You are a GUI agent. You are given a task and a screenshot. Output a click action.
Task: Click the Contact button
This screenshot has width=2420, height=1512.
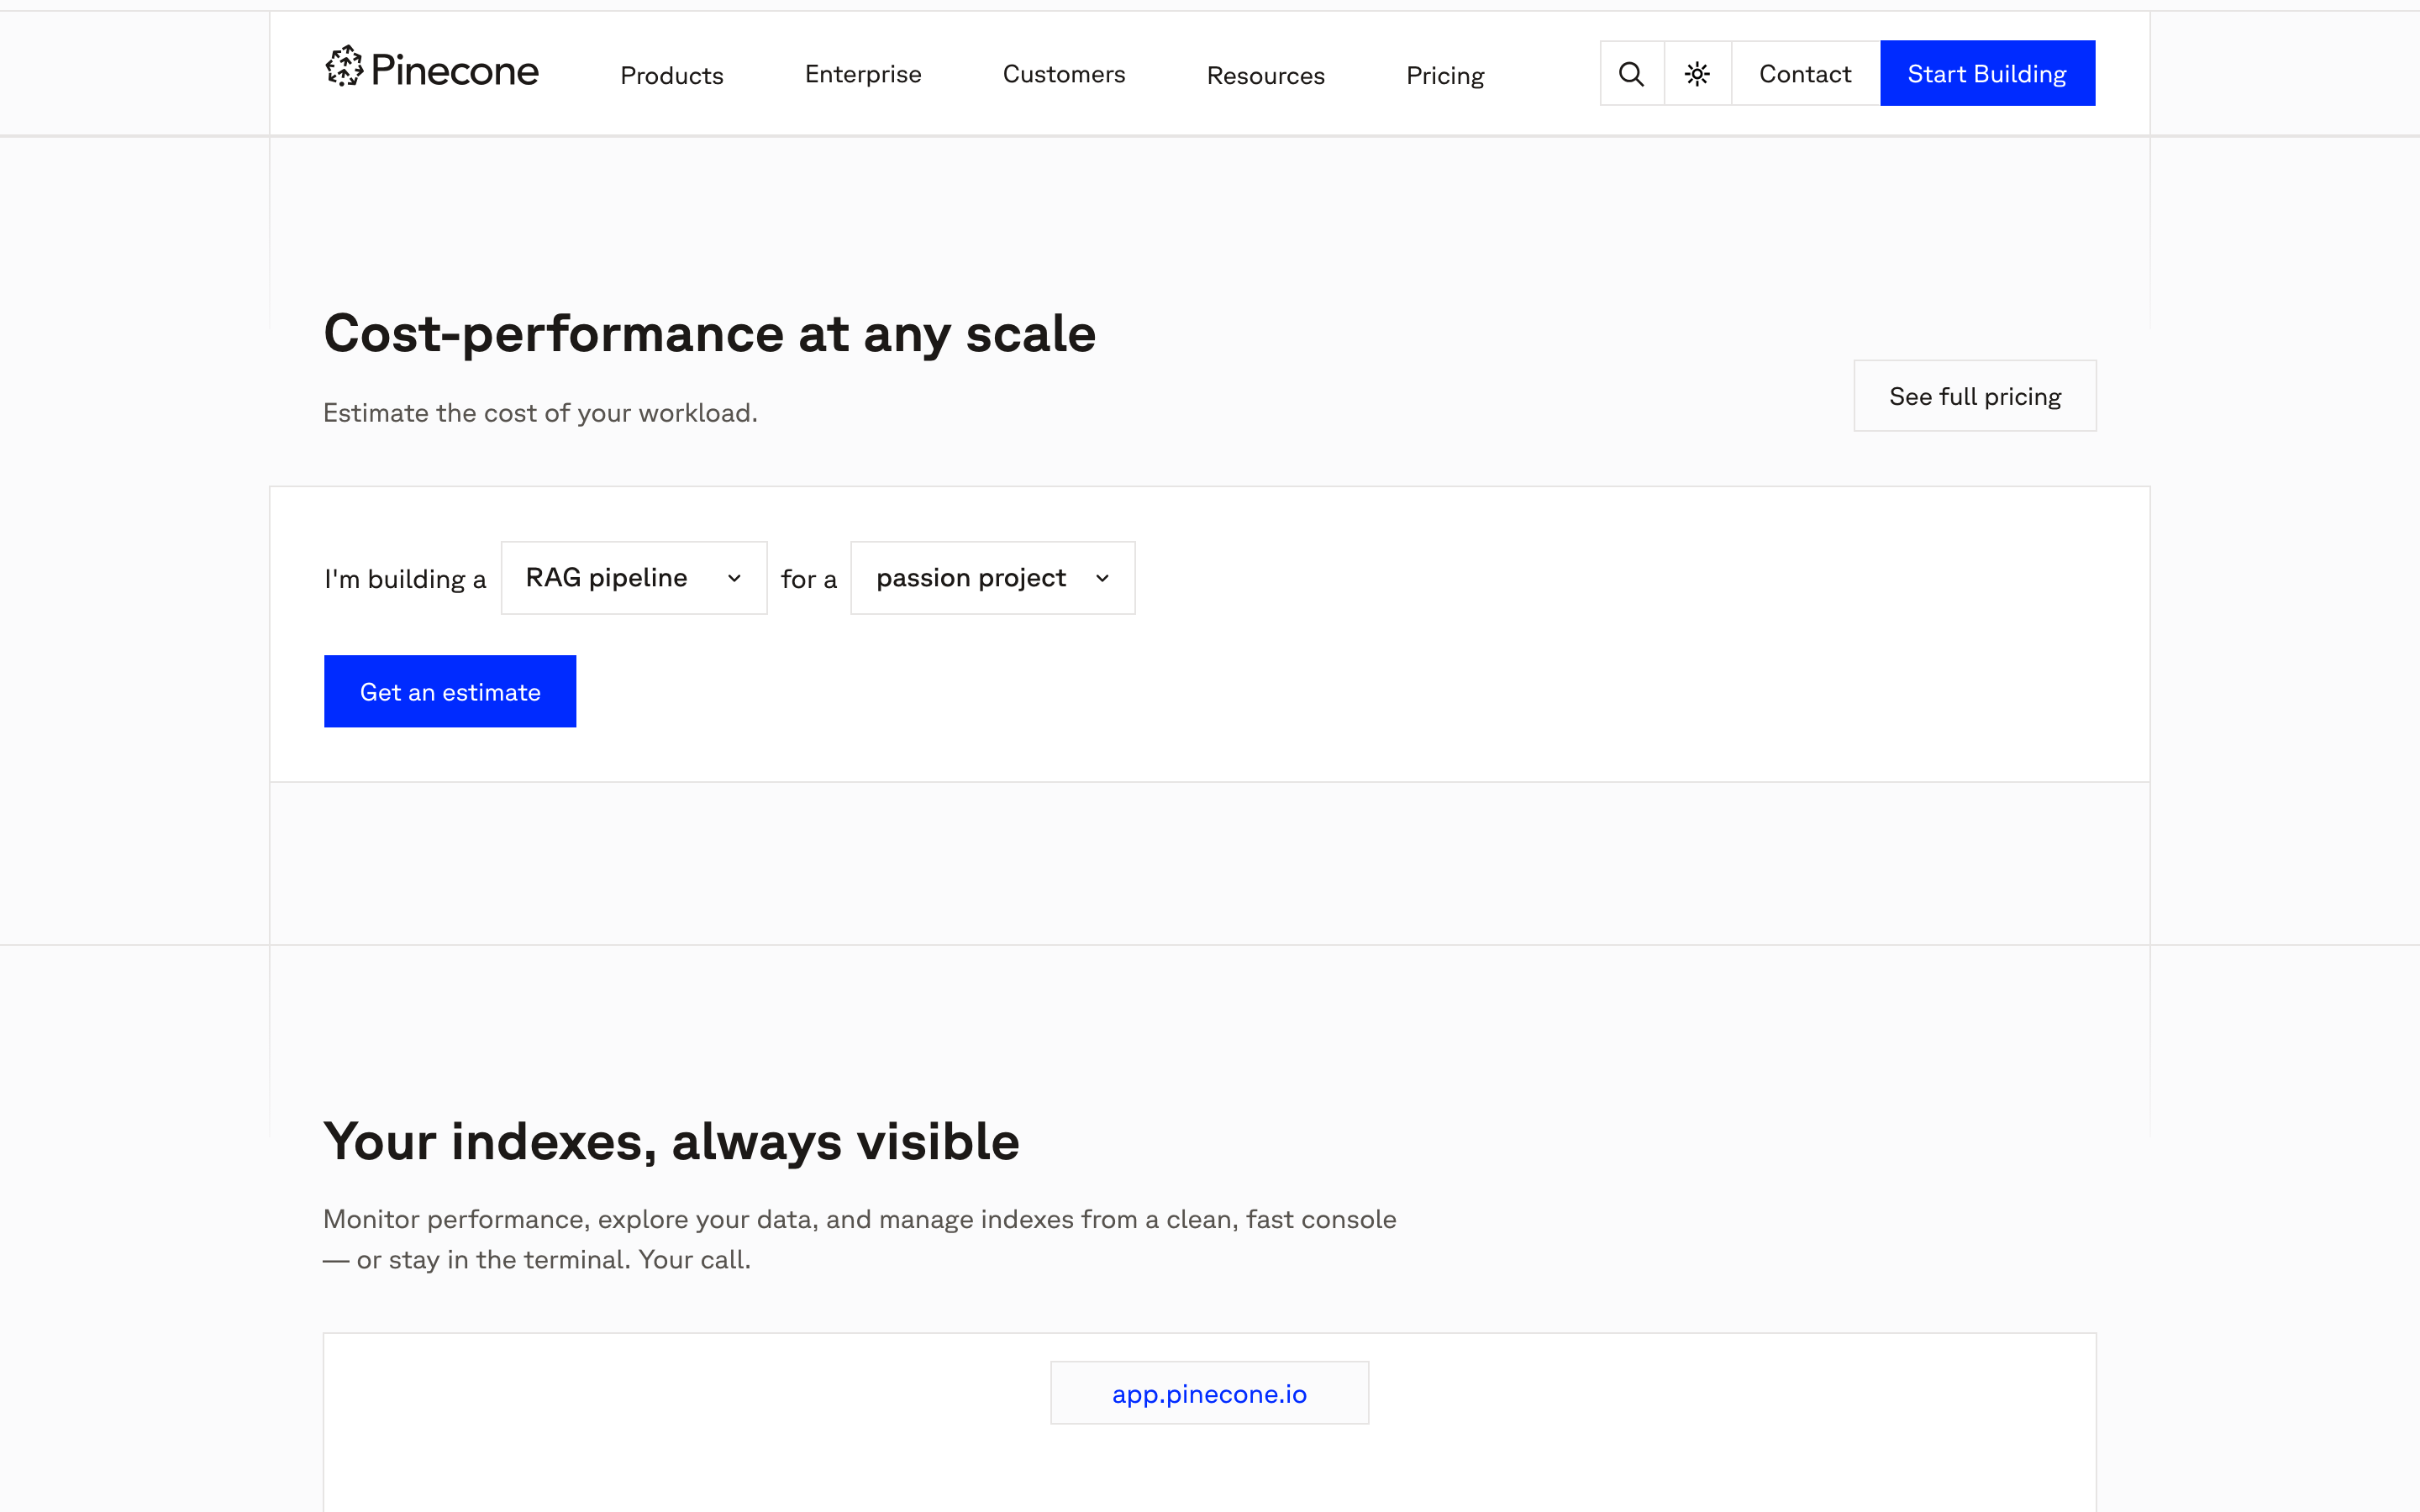[x=1805, y=74]
